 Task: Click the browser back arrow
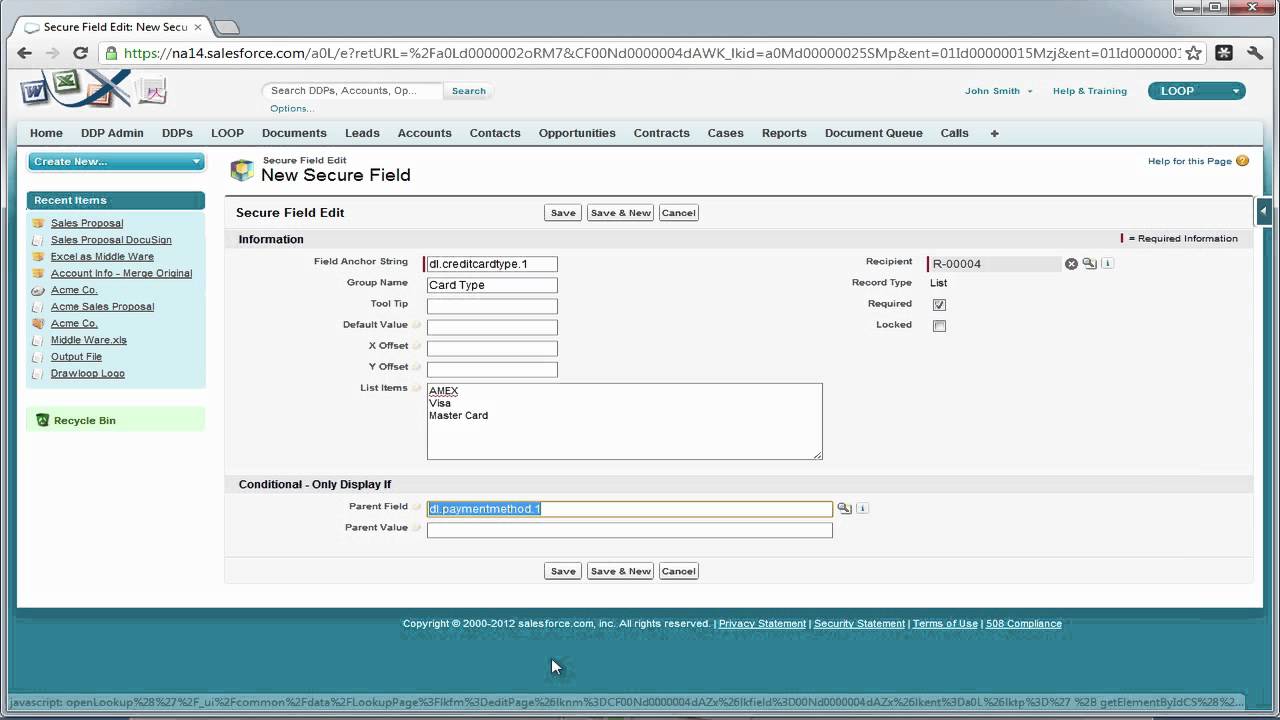25,54
